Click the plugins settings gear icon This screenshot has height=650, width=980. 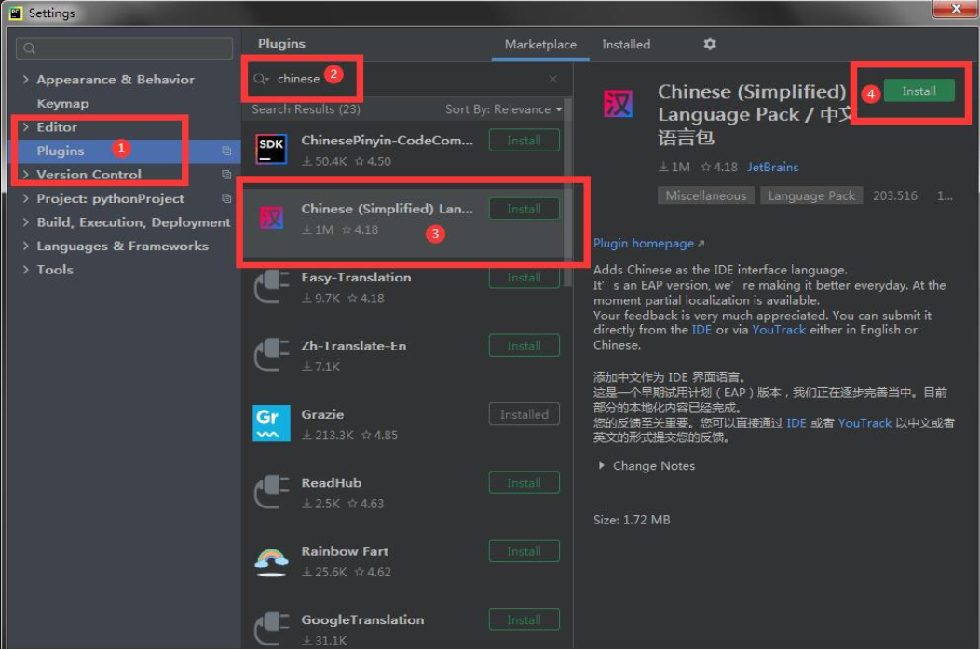pos(709,44)
